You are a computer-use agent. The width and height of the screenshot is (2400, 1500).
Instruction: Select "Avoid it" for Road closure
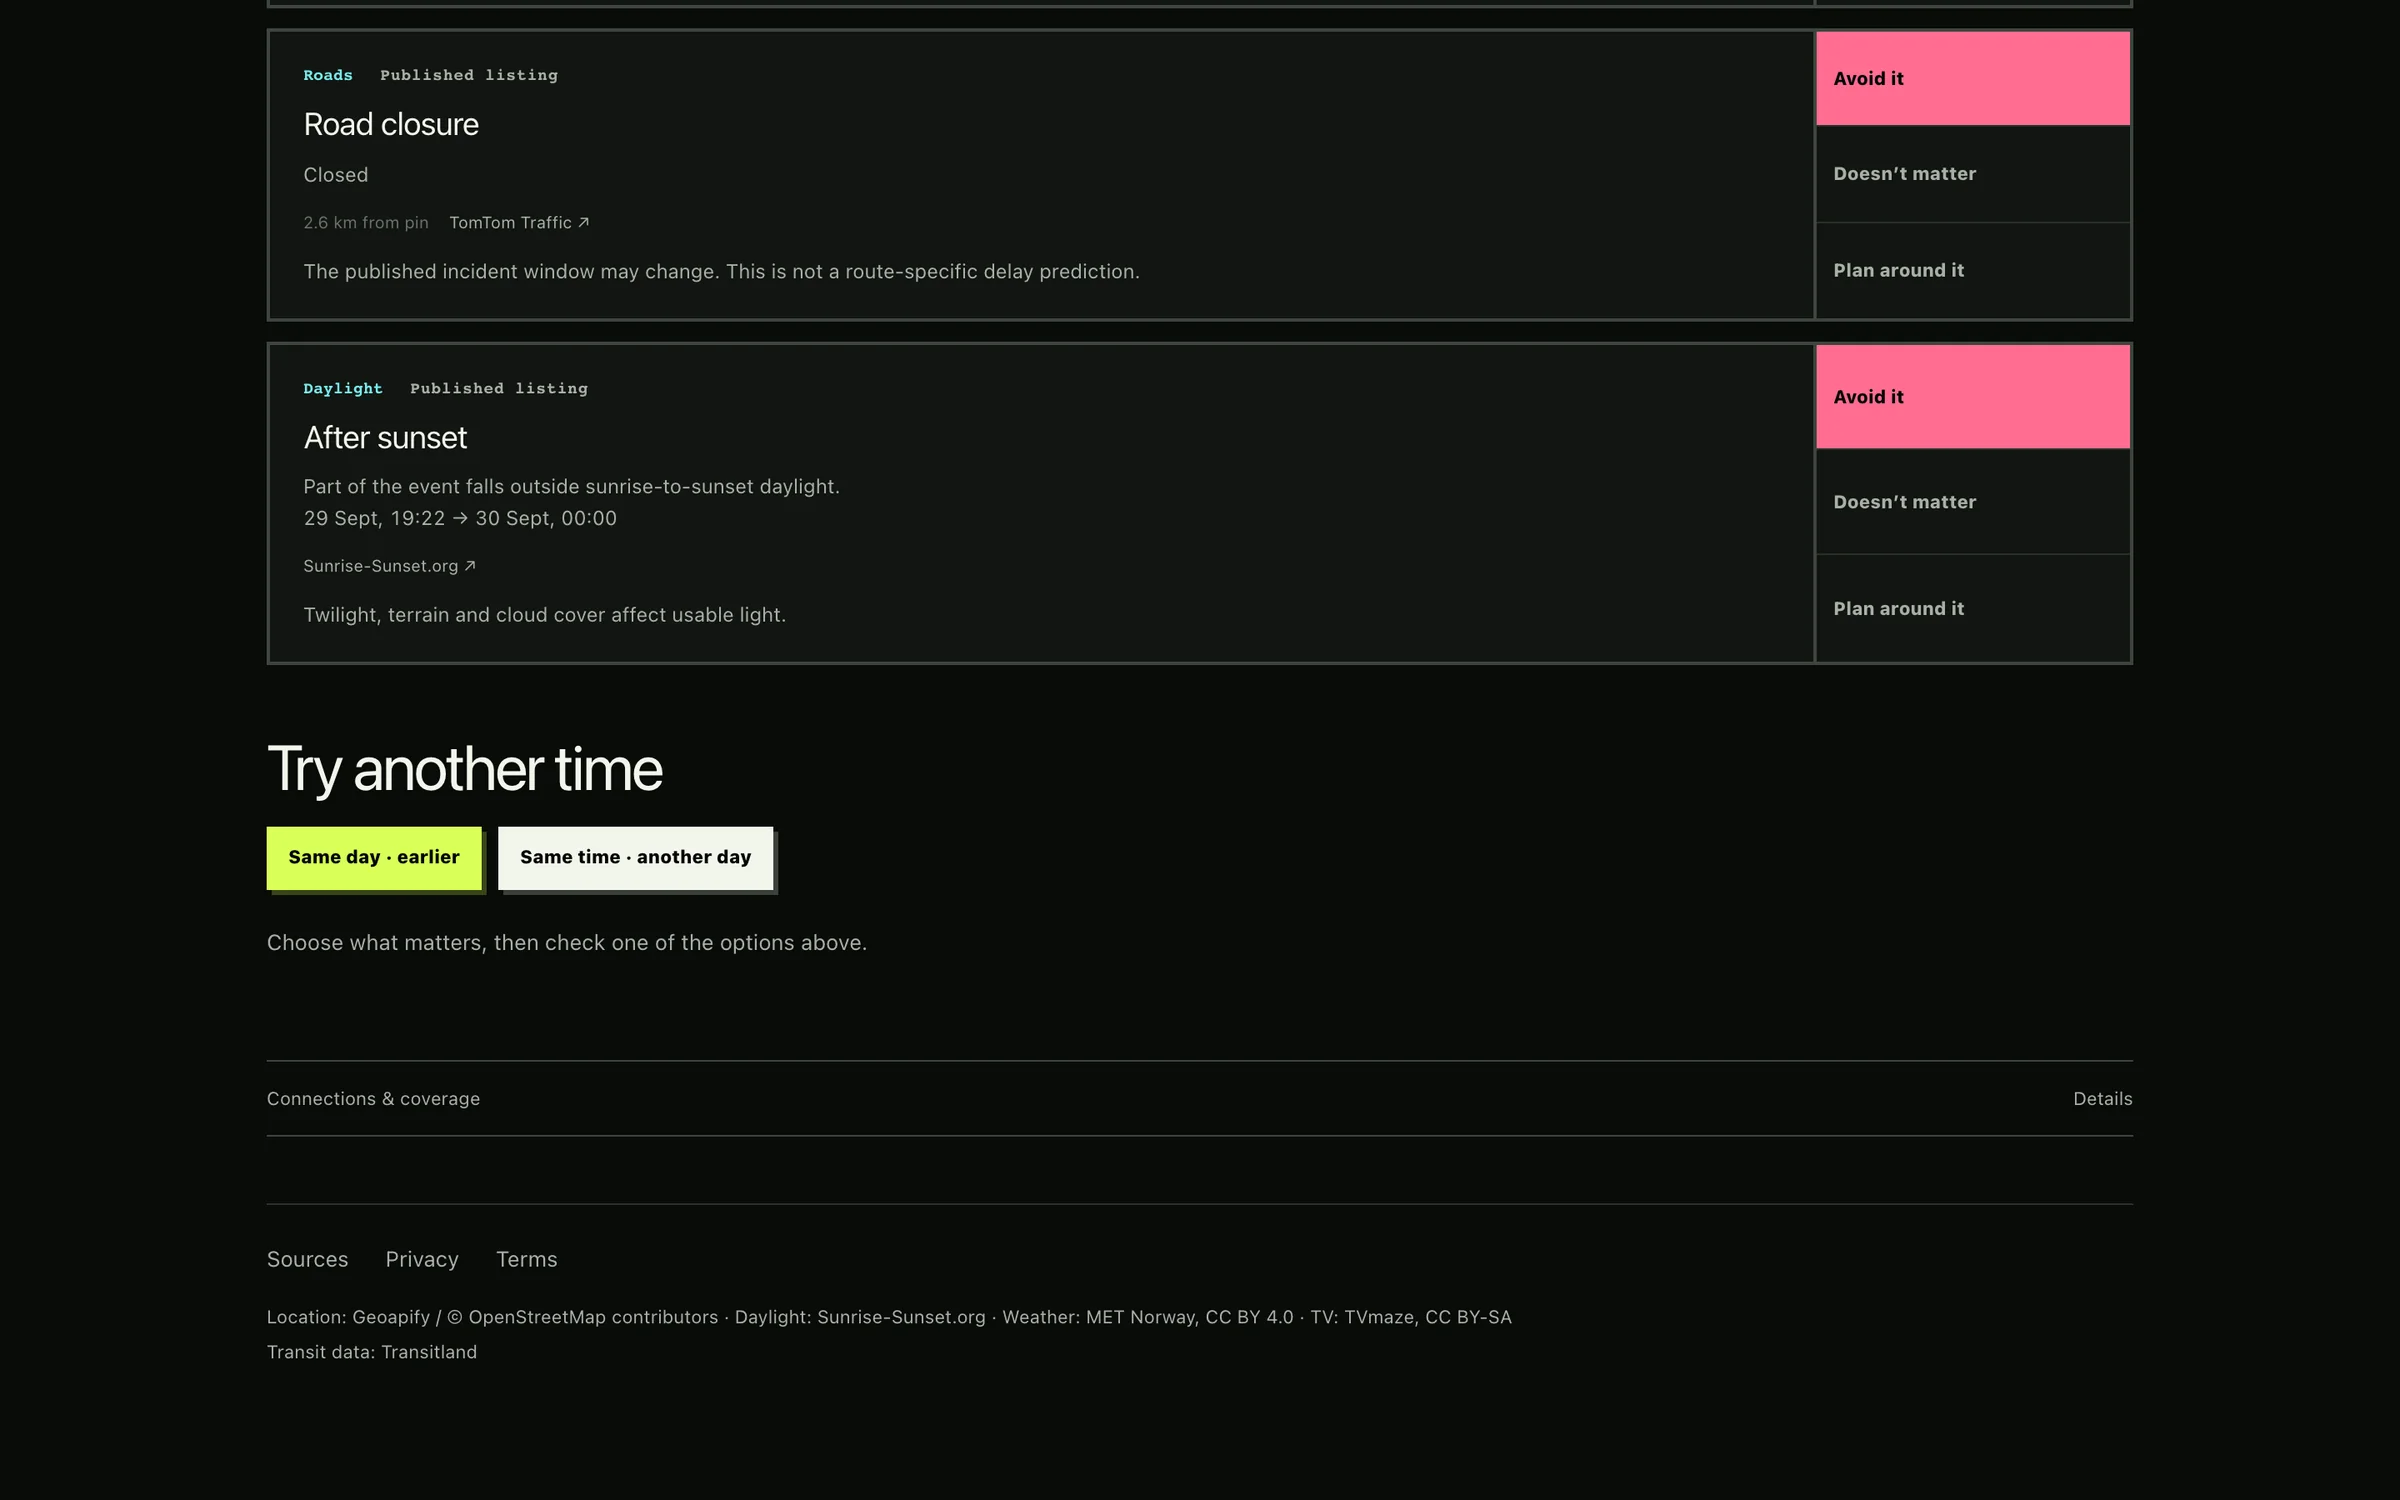1972,78
